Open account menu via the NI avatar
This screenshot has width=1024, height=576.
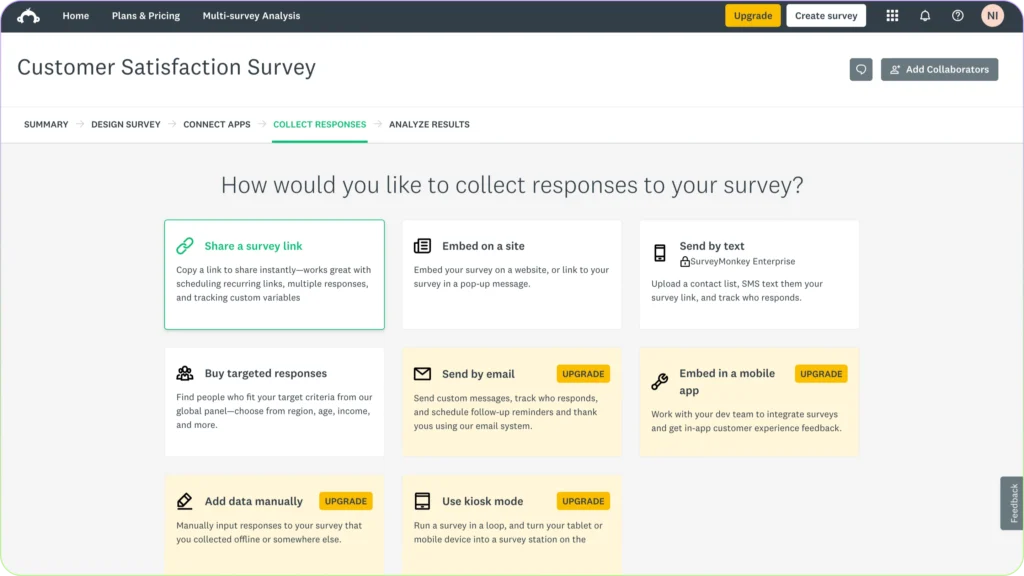[991, 15]
